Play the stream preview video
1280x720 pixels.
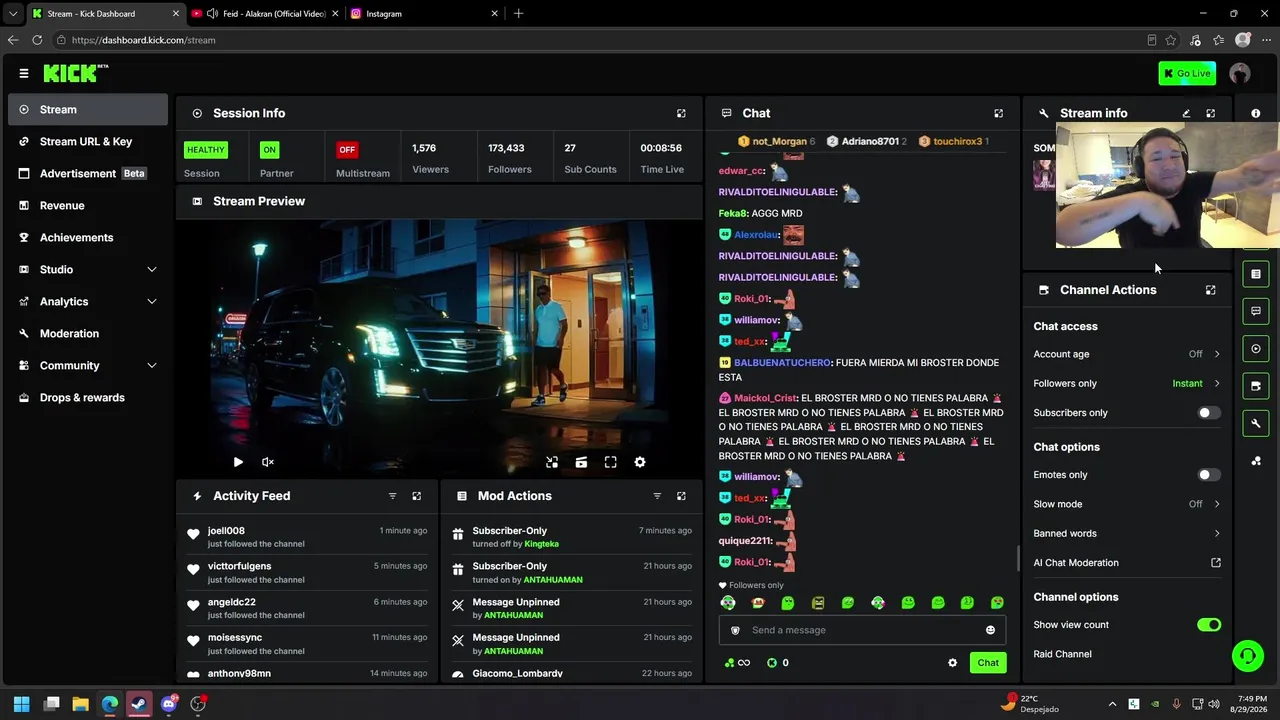point(238,462)
